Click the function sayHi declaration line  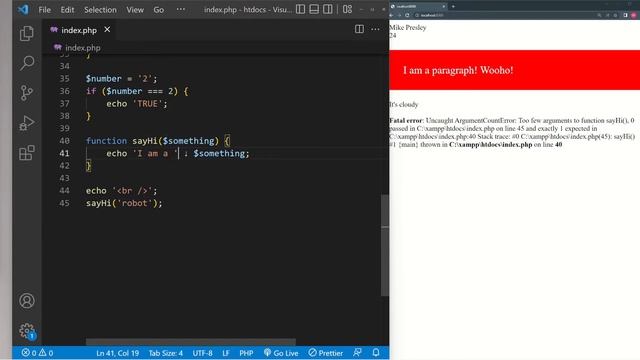(x=158, y=141)
